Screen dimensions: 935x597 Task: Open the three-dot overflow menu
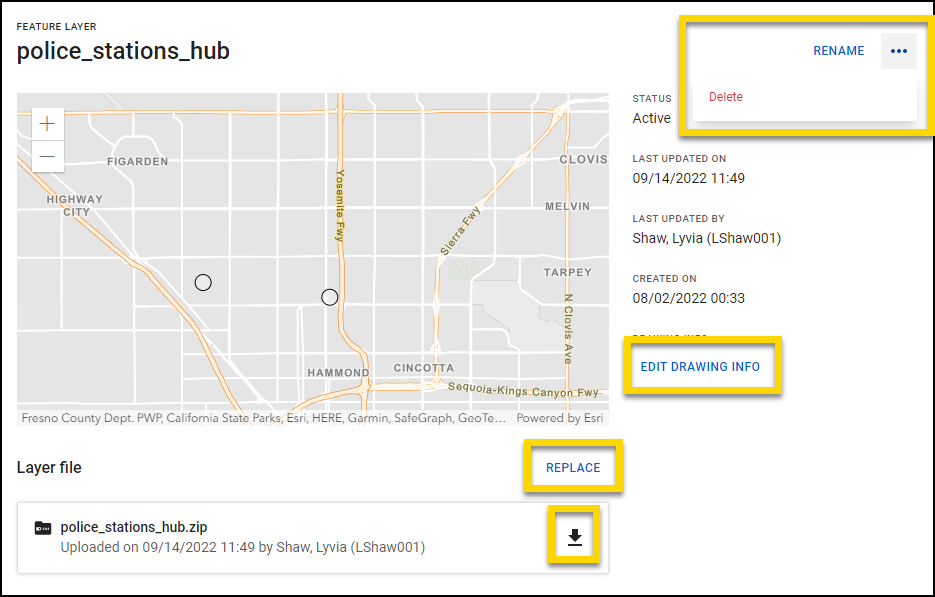[x=898, y=50]
